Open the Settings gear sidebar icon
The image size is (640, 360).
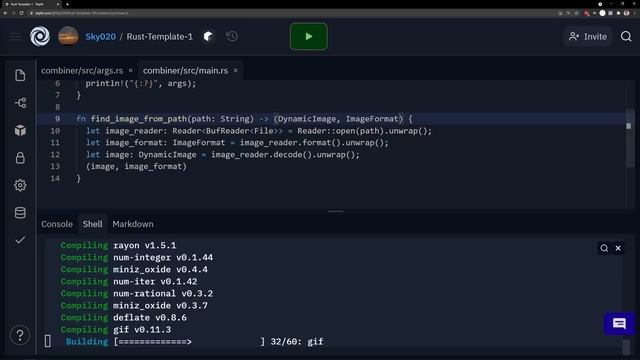[20, 185]
